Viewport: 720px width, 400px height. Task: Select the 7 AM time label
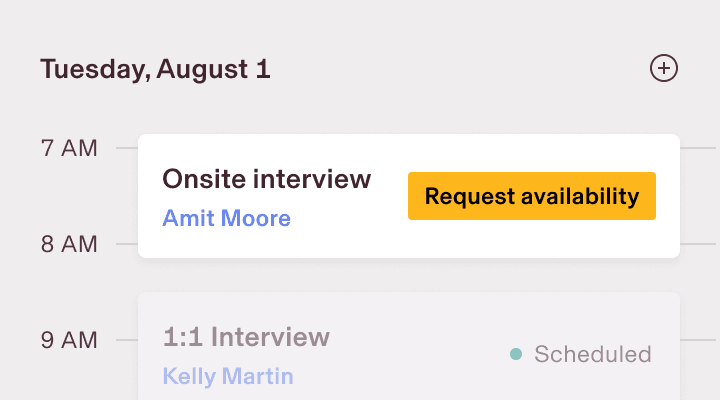point(69,149)
